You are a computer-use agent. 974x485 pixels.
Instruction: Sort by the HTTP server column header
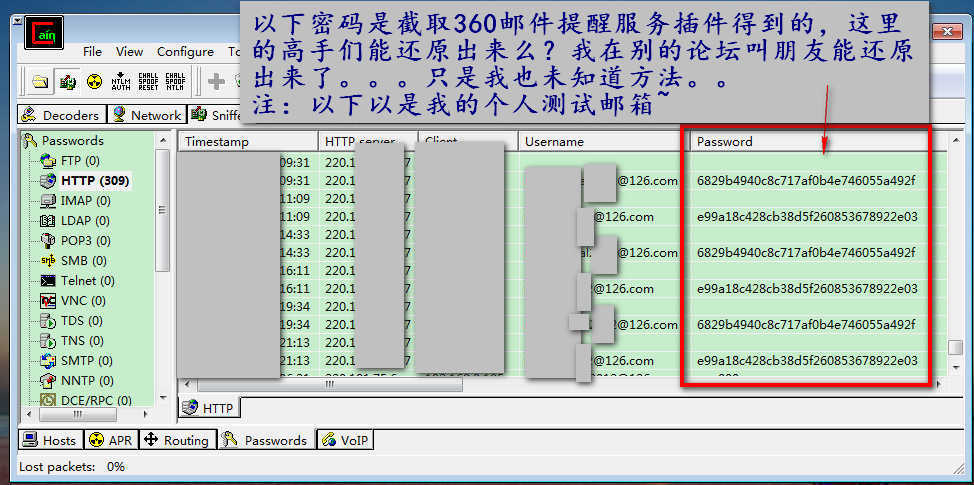tap(368, 142)
